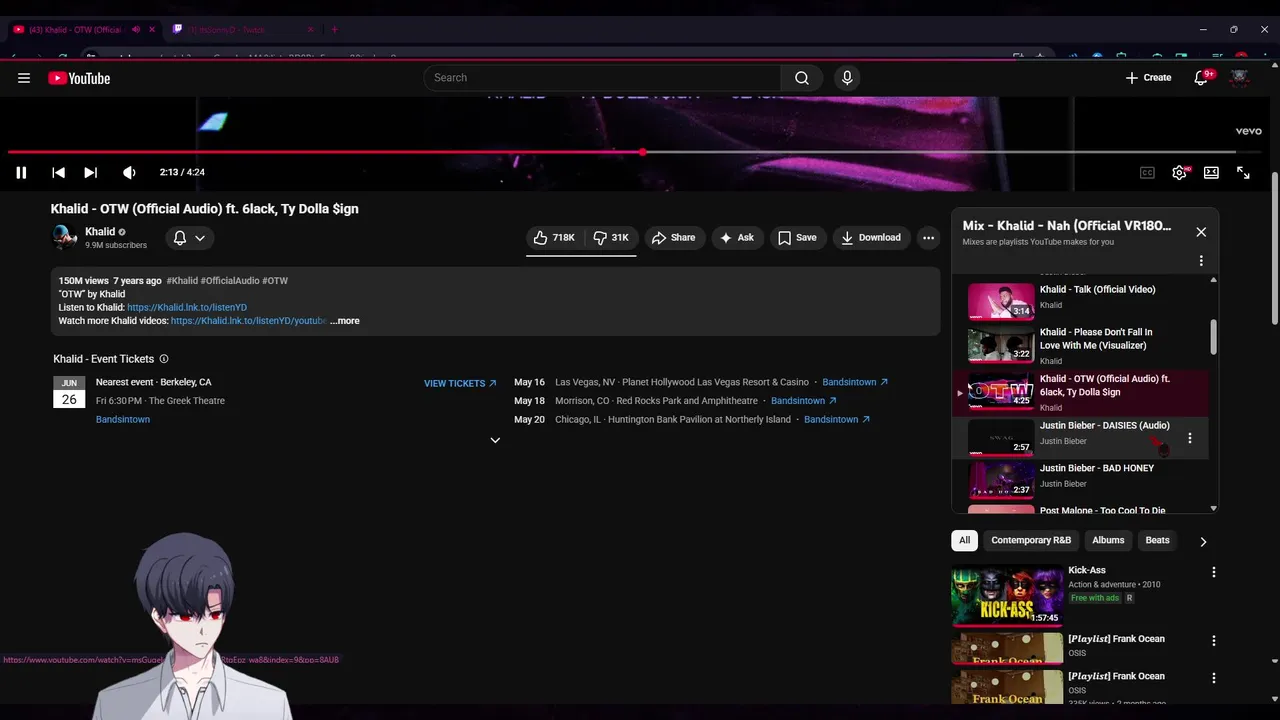The width and height of the screenshot is (1280, 720).
Task: Click the page vertical scrollbar
Action: [1275, 248]
